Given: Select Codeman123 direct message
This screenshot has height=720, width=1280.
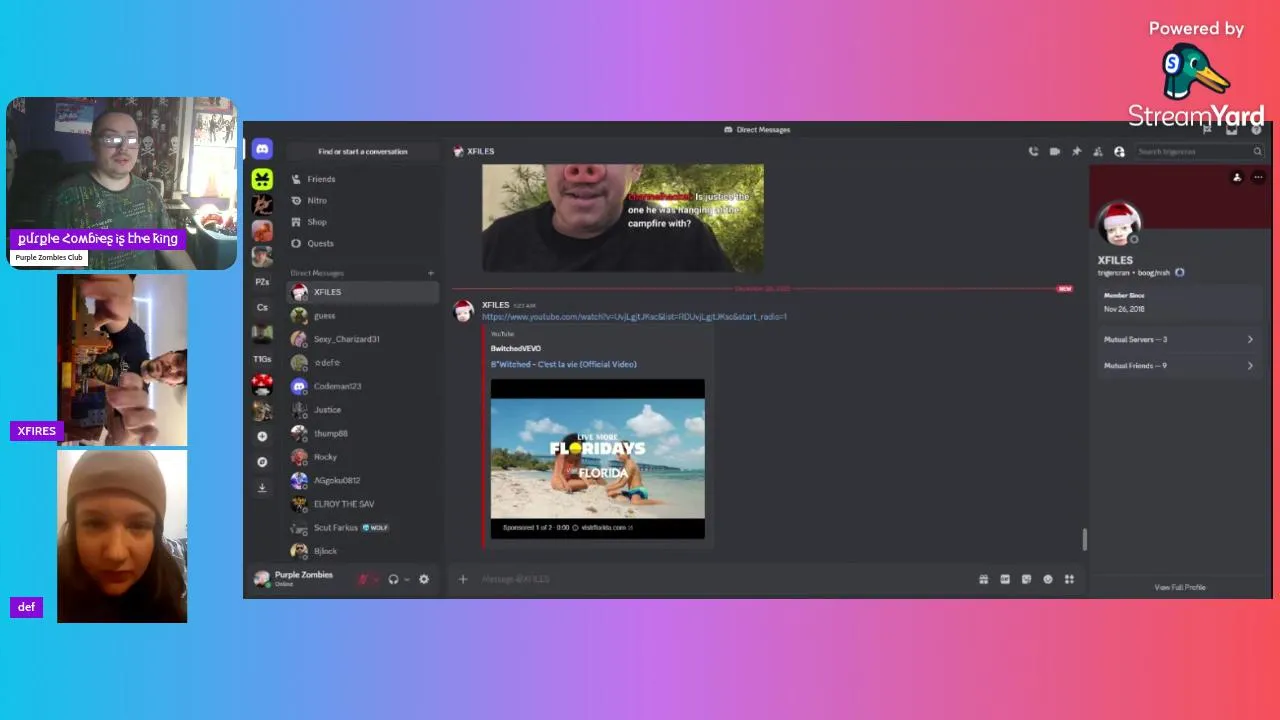Looking at the screenshot, I should [362, 386].
